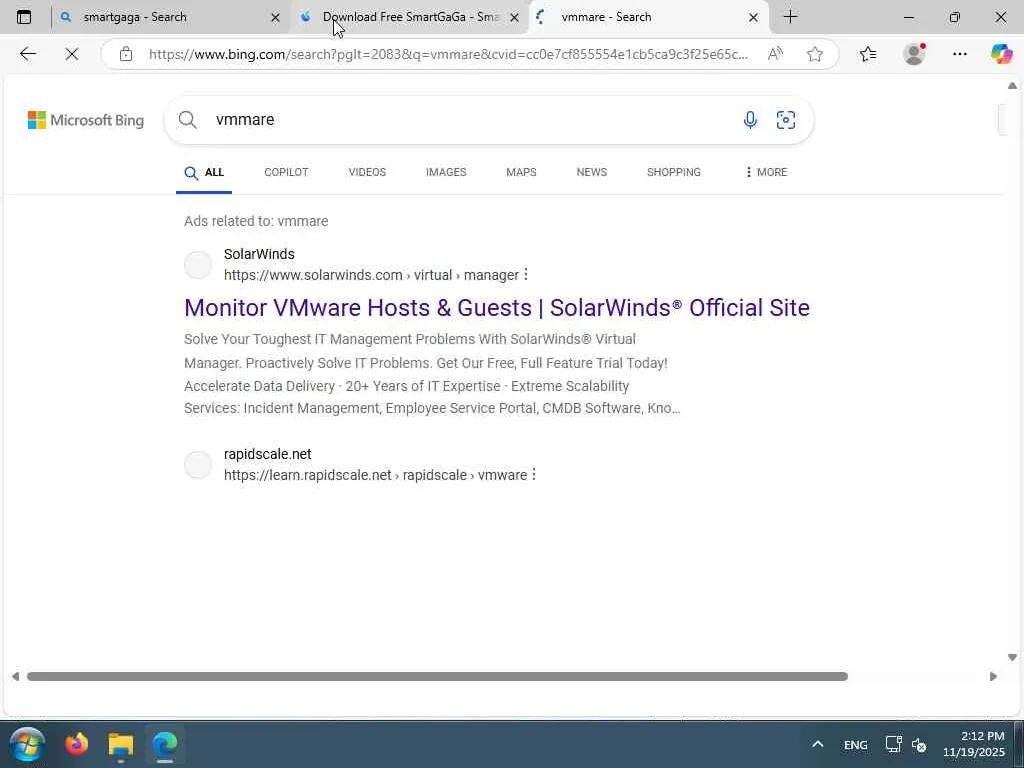Click the SolarWinds site favicon
The image size is (1024, 768).
[x=198, y=264]
